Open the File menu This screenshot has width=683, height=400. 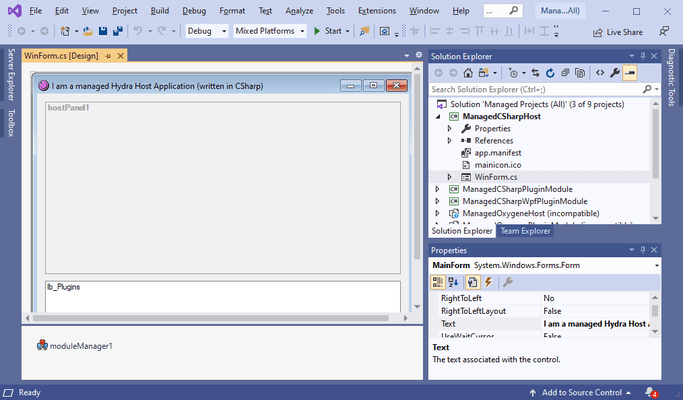35,11
